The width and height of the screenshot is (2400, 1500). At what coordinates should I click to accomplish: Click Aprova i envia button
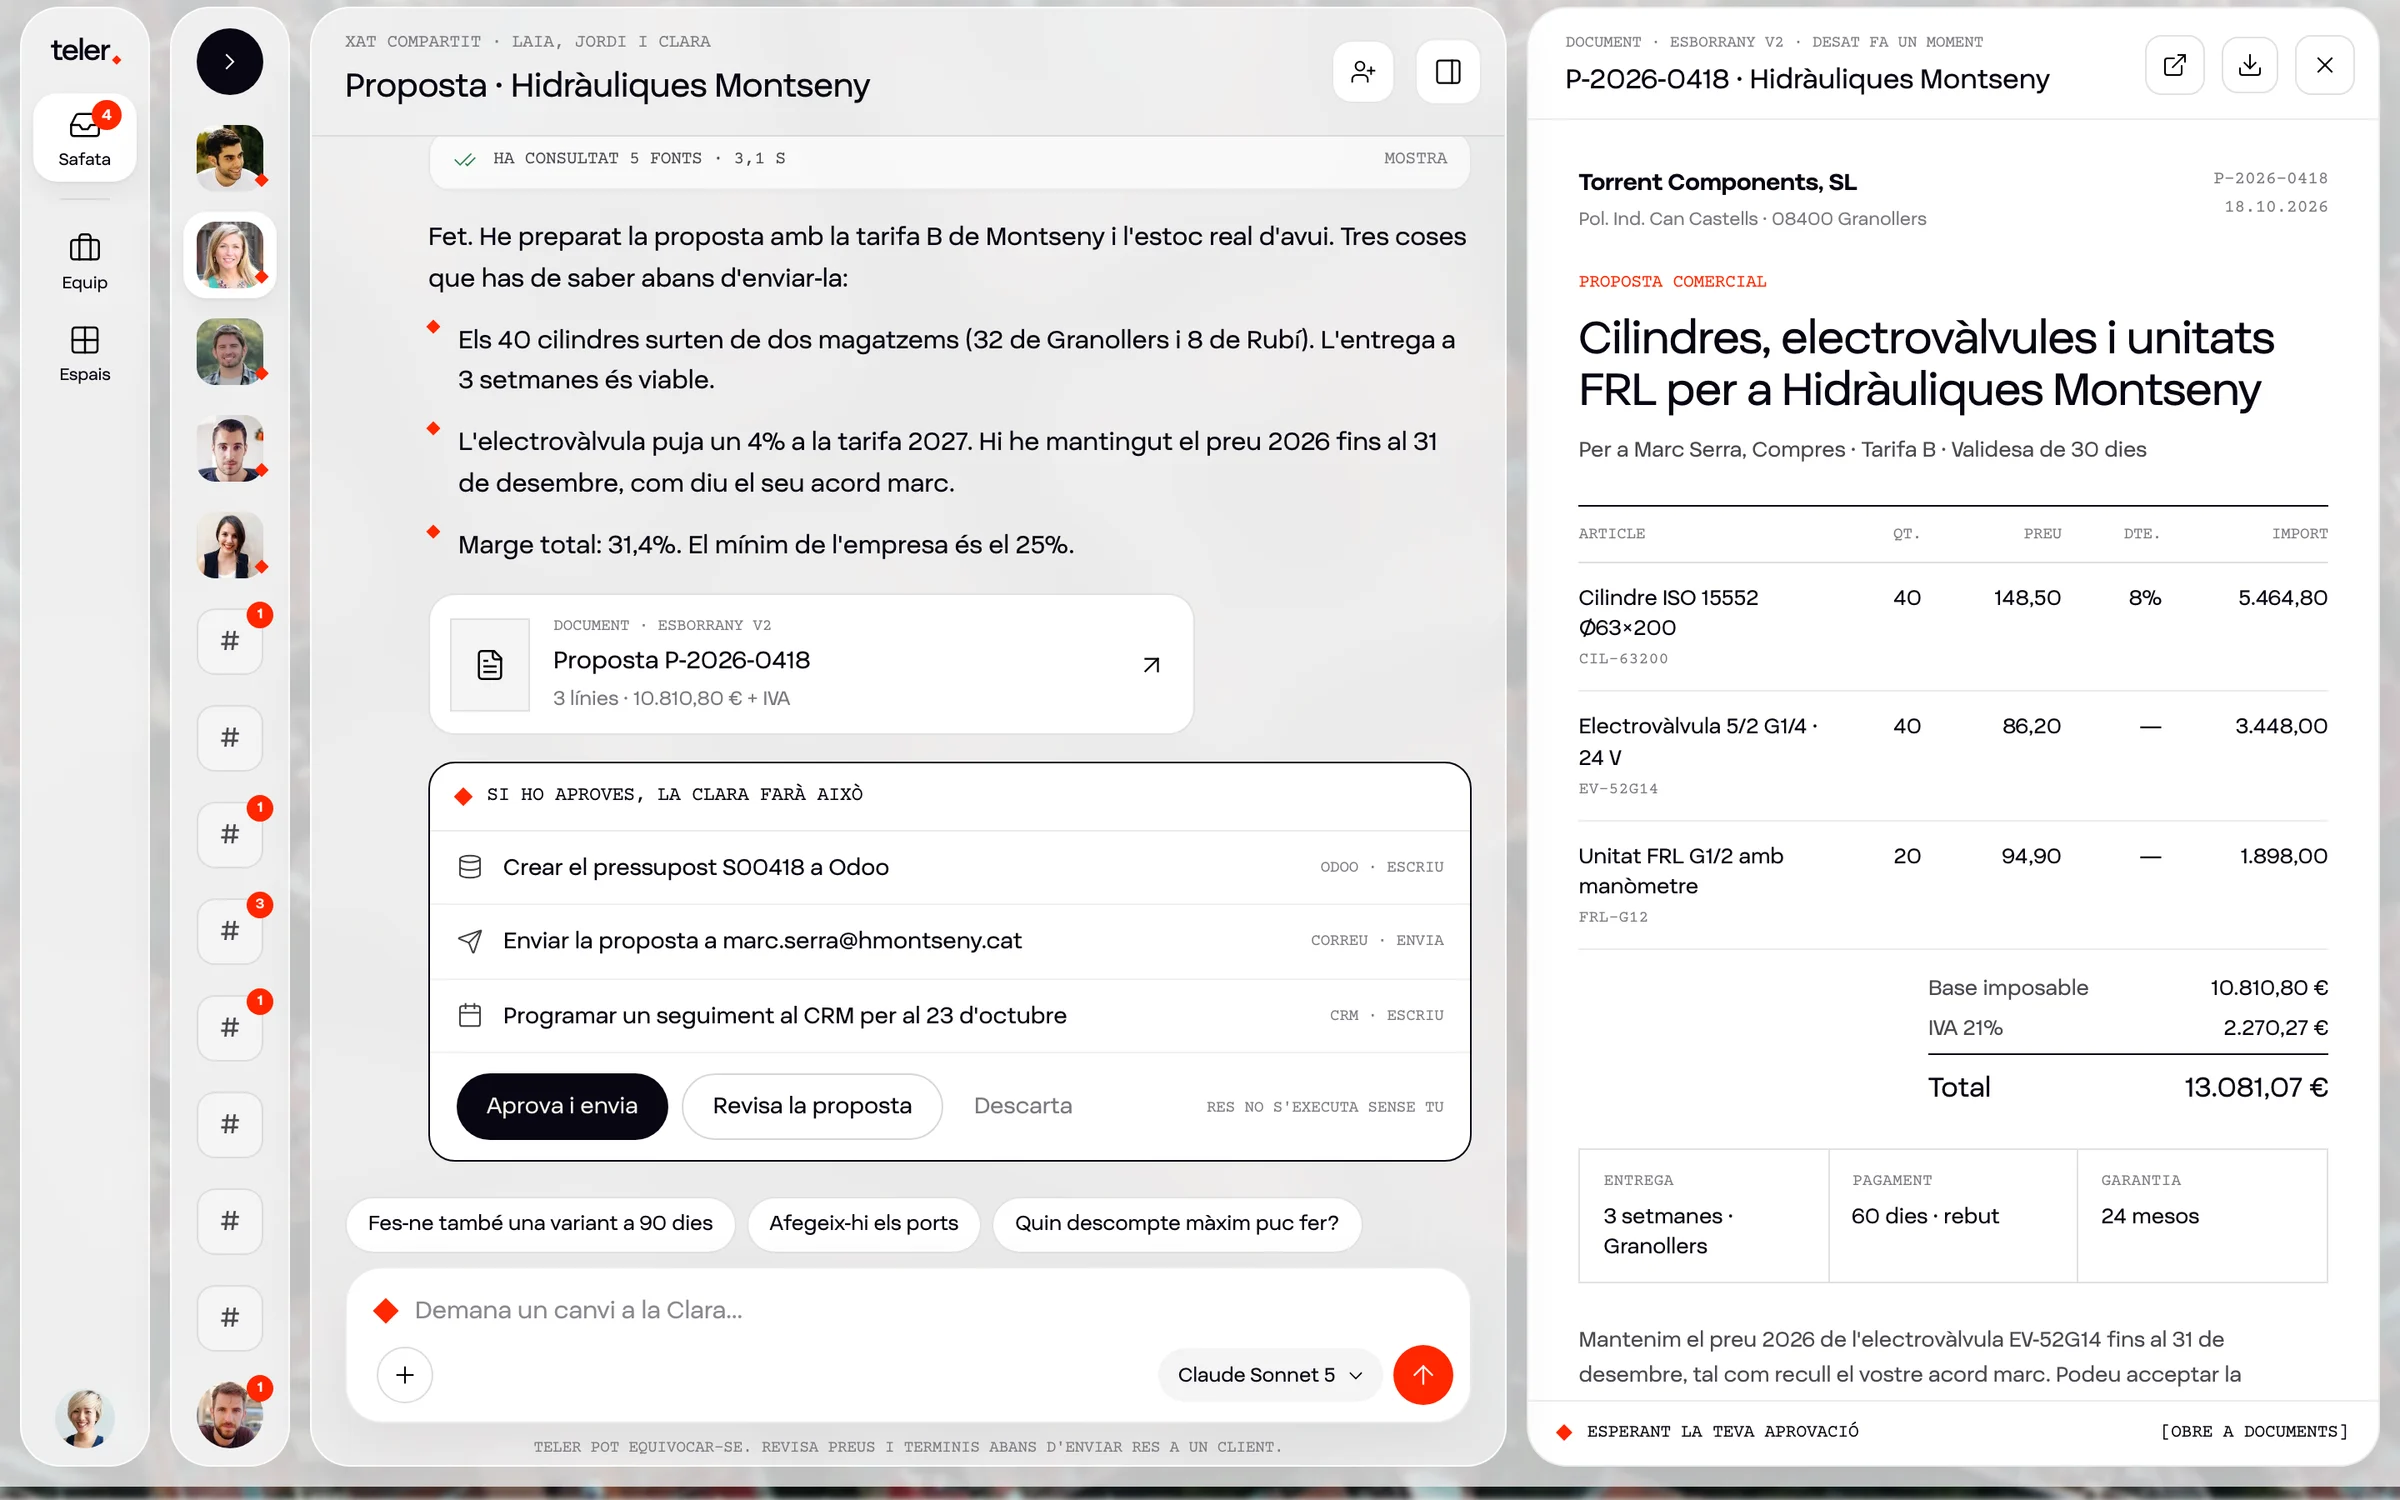[x=562, y=1106]
